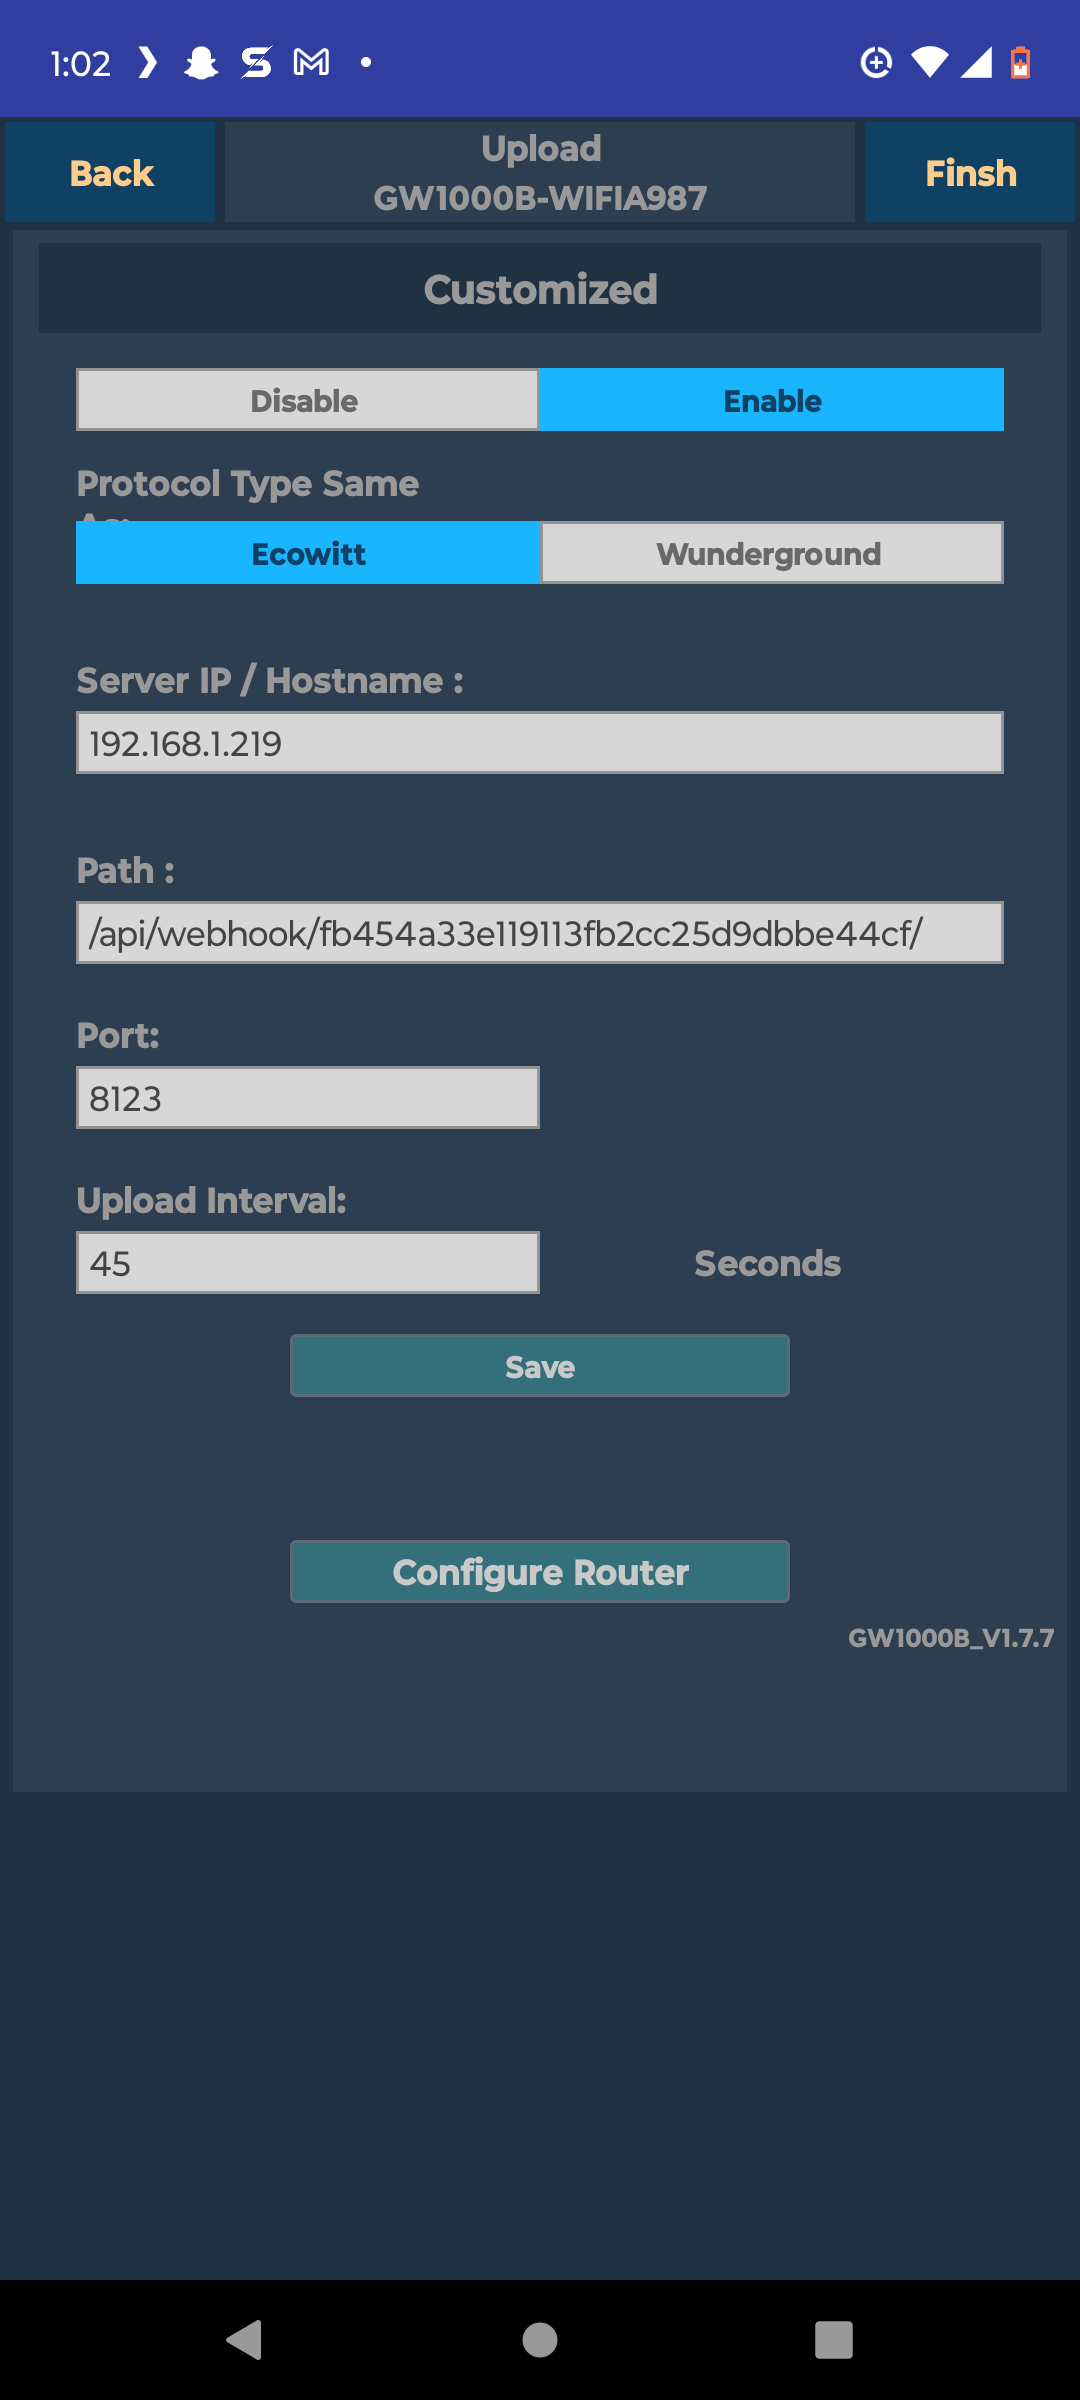Viewport: 1080px width, 2400px height.
Task: Edit the Upload Interval seconds field
Action: pos(308,1263)
